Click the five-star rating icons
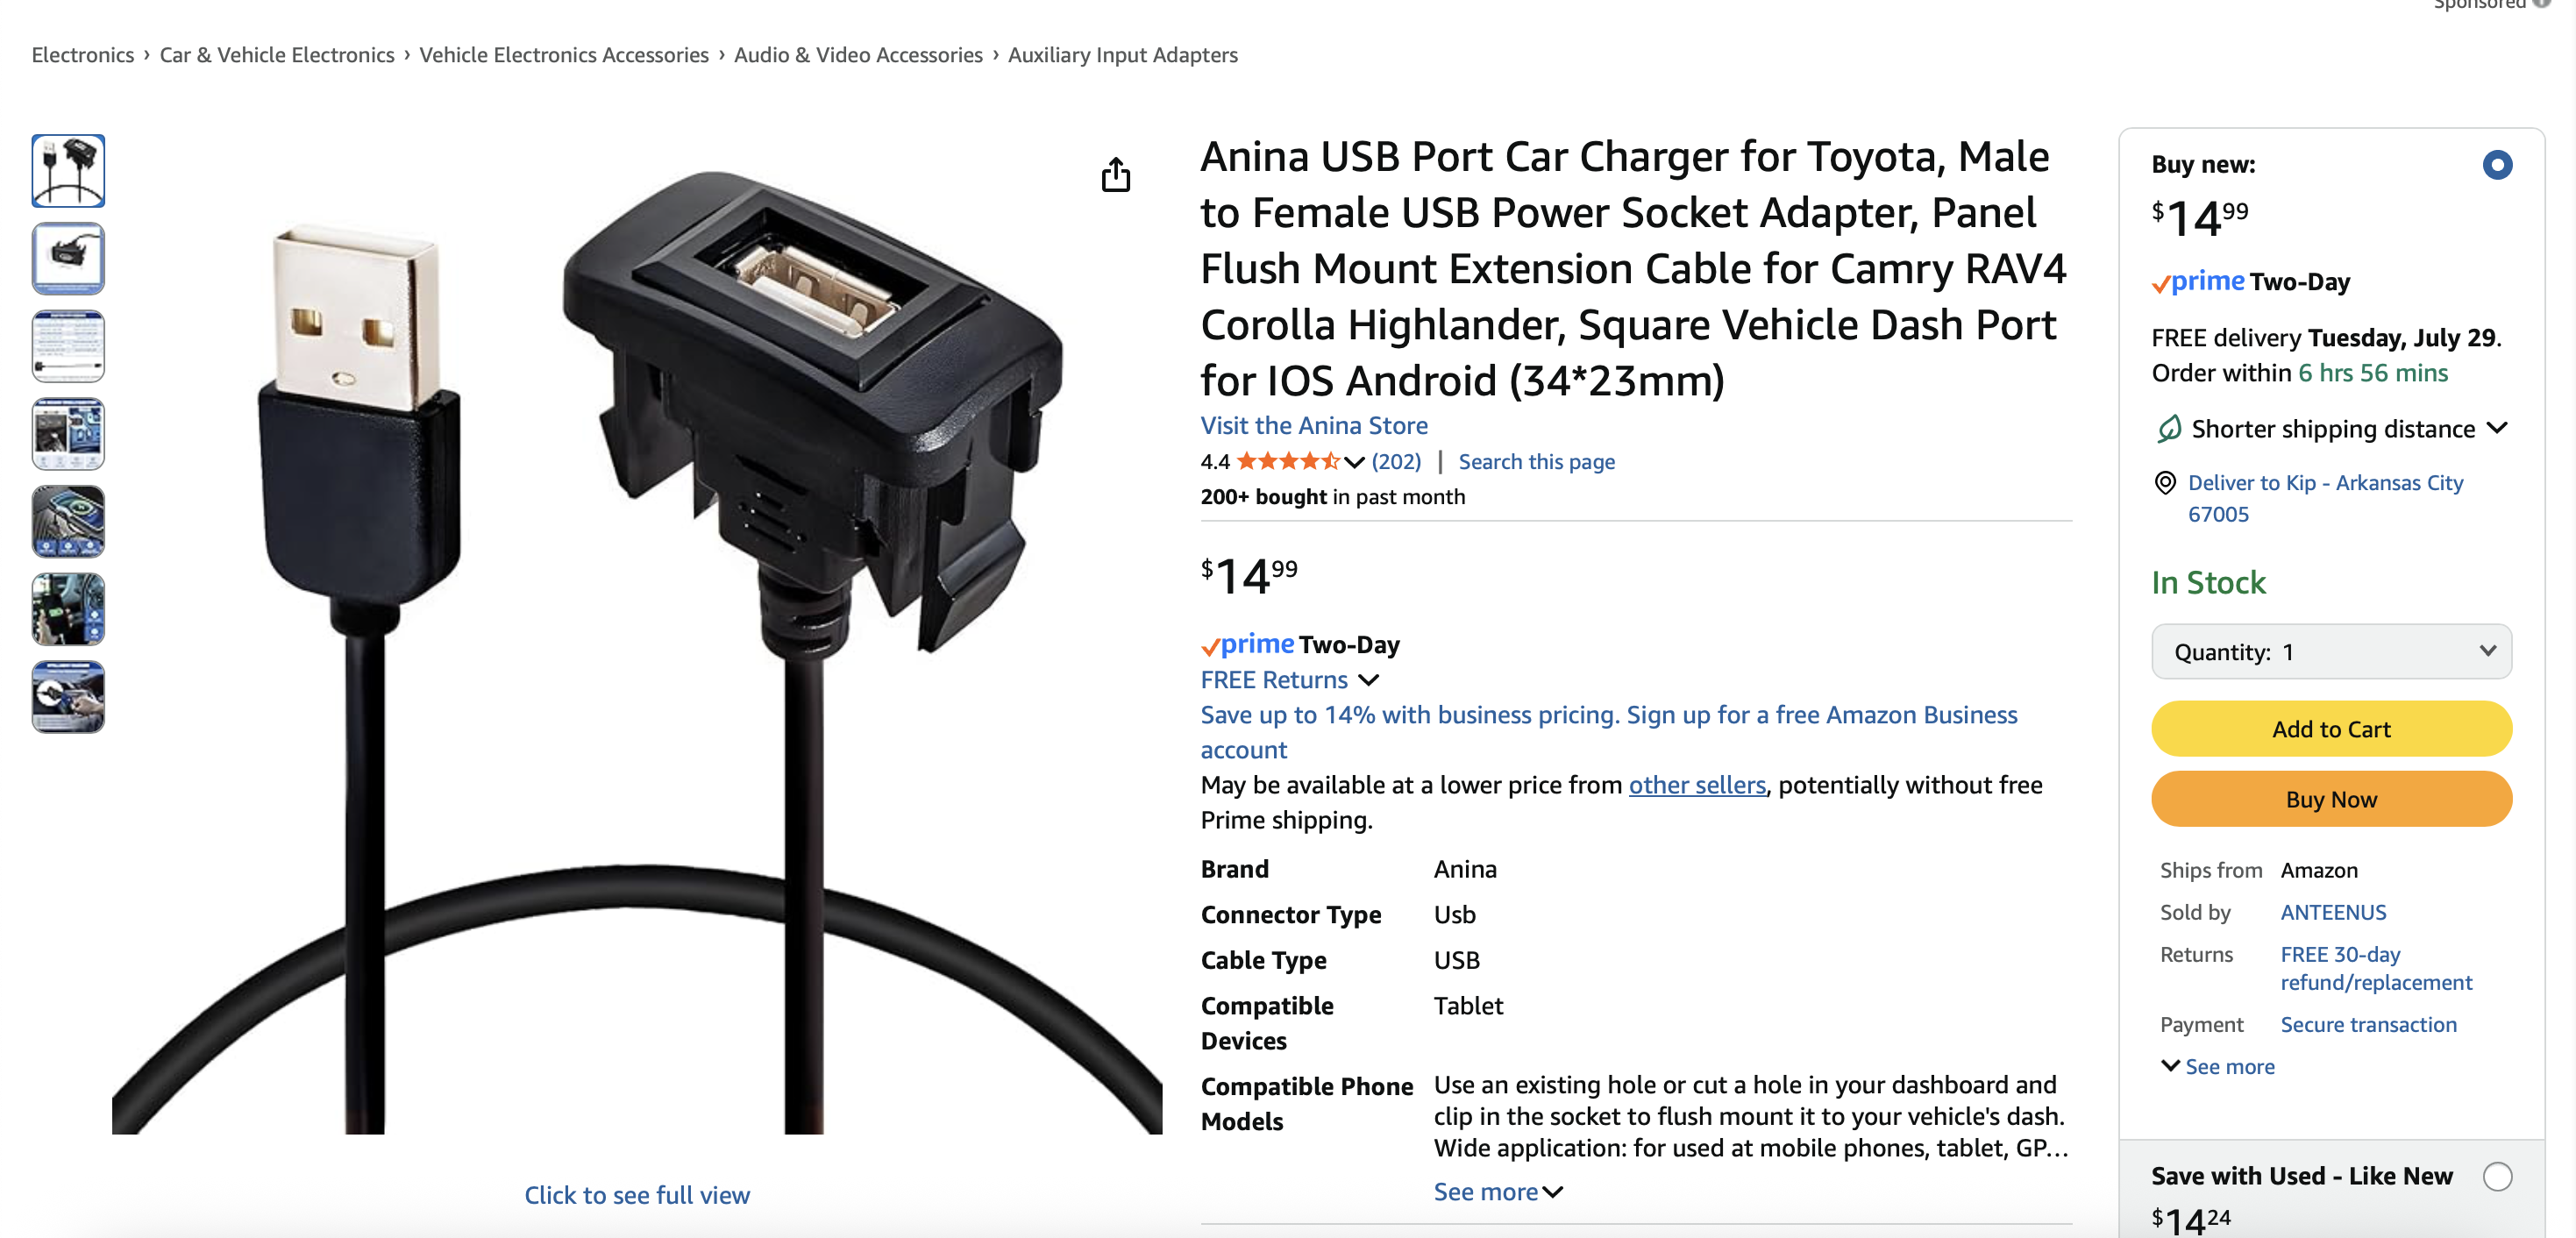Image resolution: width=2576 pixels, height=1238 pixels. pos(1287,461)
